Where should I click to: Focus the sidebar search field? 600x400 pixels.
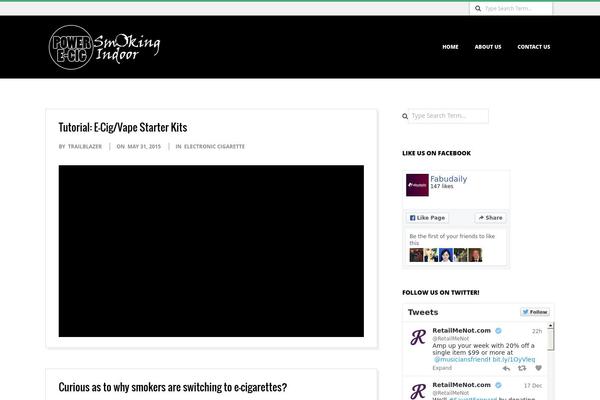pos(448,116)
